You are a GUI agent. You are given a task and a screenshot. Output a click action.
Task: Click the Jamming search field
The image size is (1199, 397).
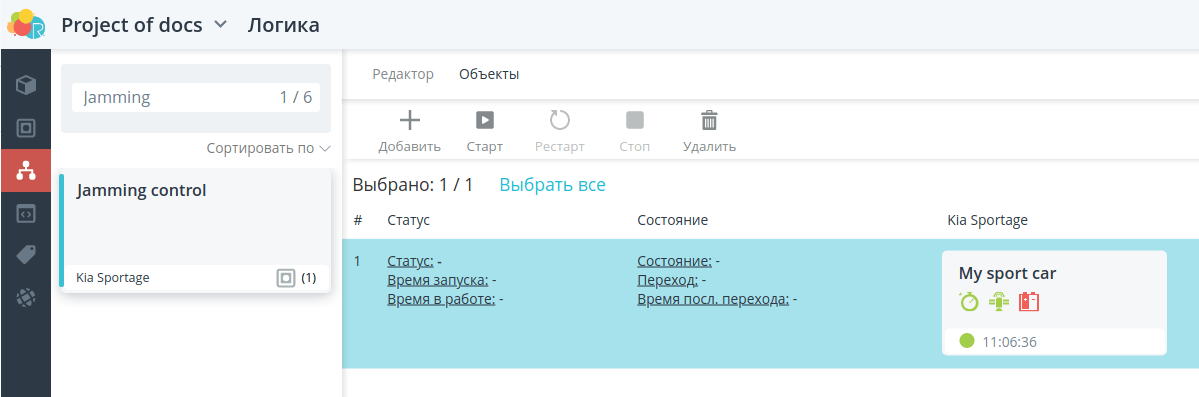pyautogui.click(x=196, y=97)
